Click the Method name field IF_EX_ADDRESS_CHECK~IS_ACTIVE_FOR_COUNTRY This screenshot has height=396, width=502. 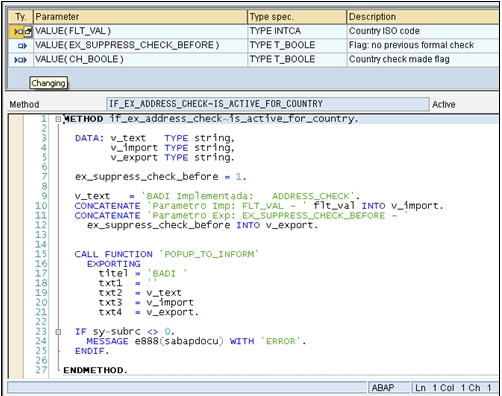click(268, 104)
